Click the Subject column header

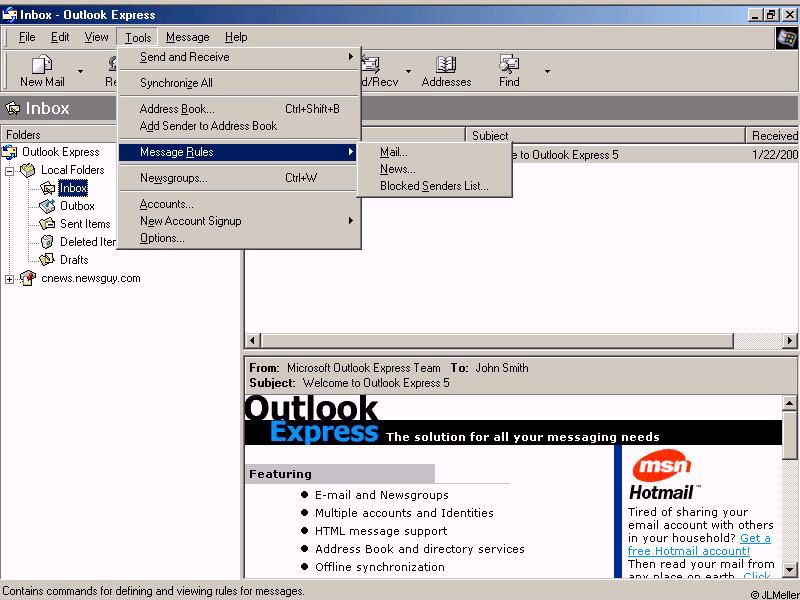coord(604,135)
